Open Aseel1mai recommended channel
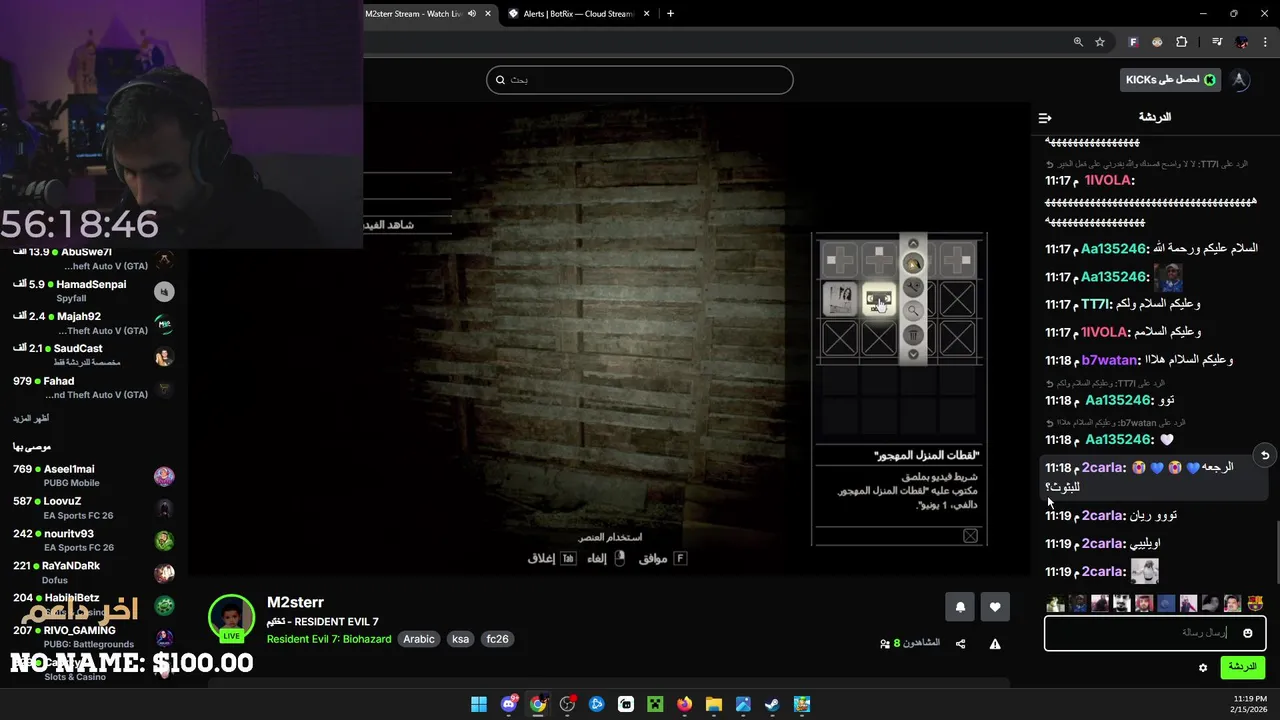This screenshot has height=720, width=1280. click(94, 476)
